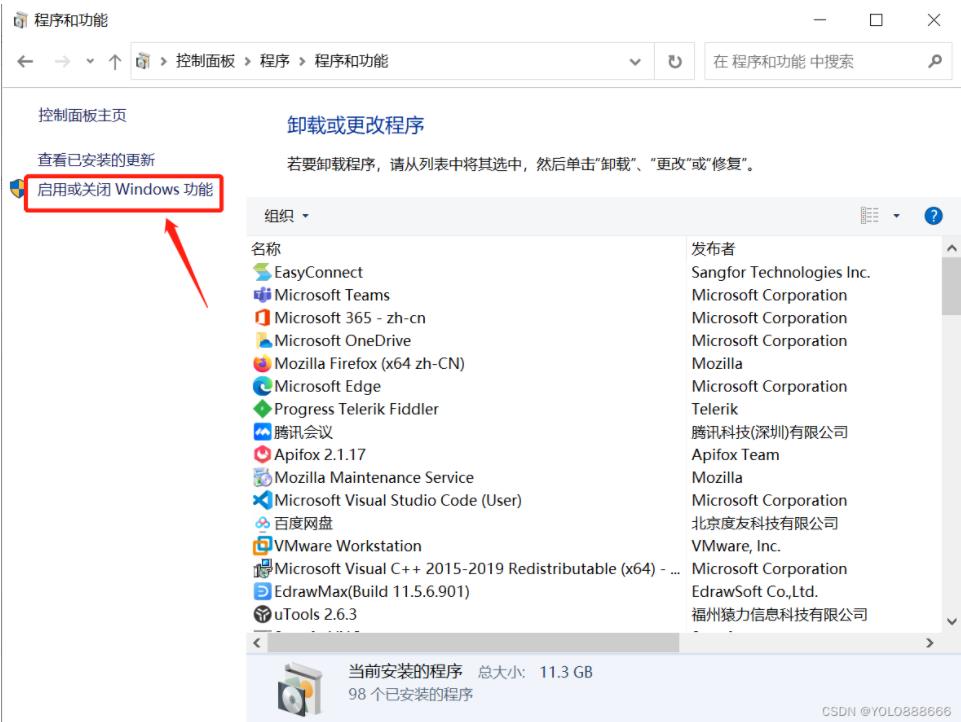This screenshot has width=961, height=722.
Task: Click the horizontal scrollbar thumb
Action: click(473, 643)
